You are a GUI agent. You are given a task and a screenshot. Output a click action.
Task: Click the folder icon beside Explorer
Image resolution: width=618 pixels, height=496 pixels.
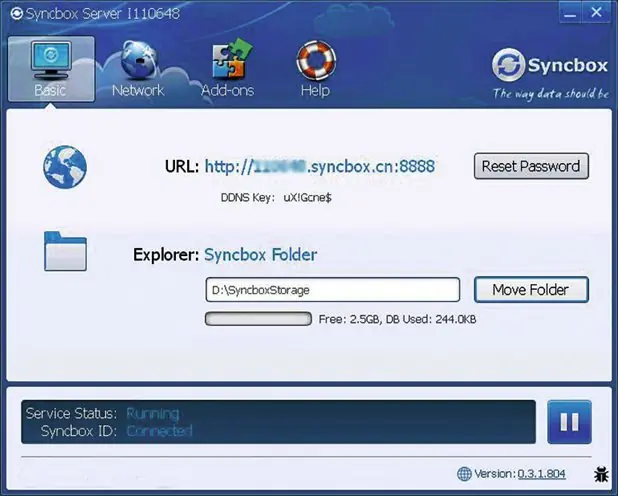65,251
